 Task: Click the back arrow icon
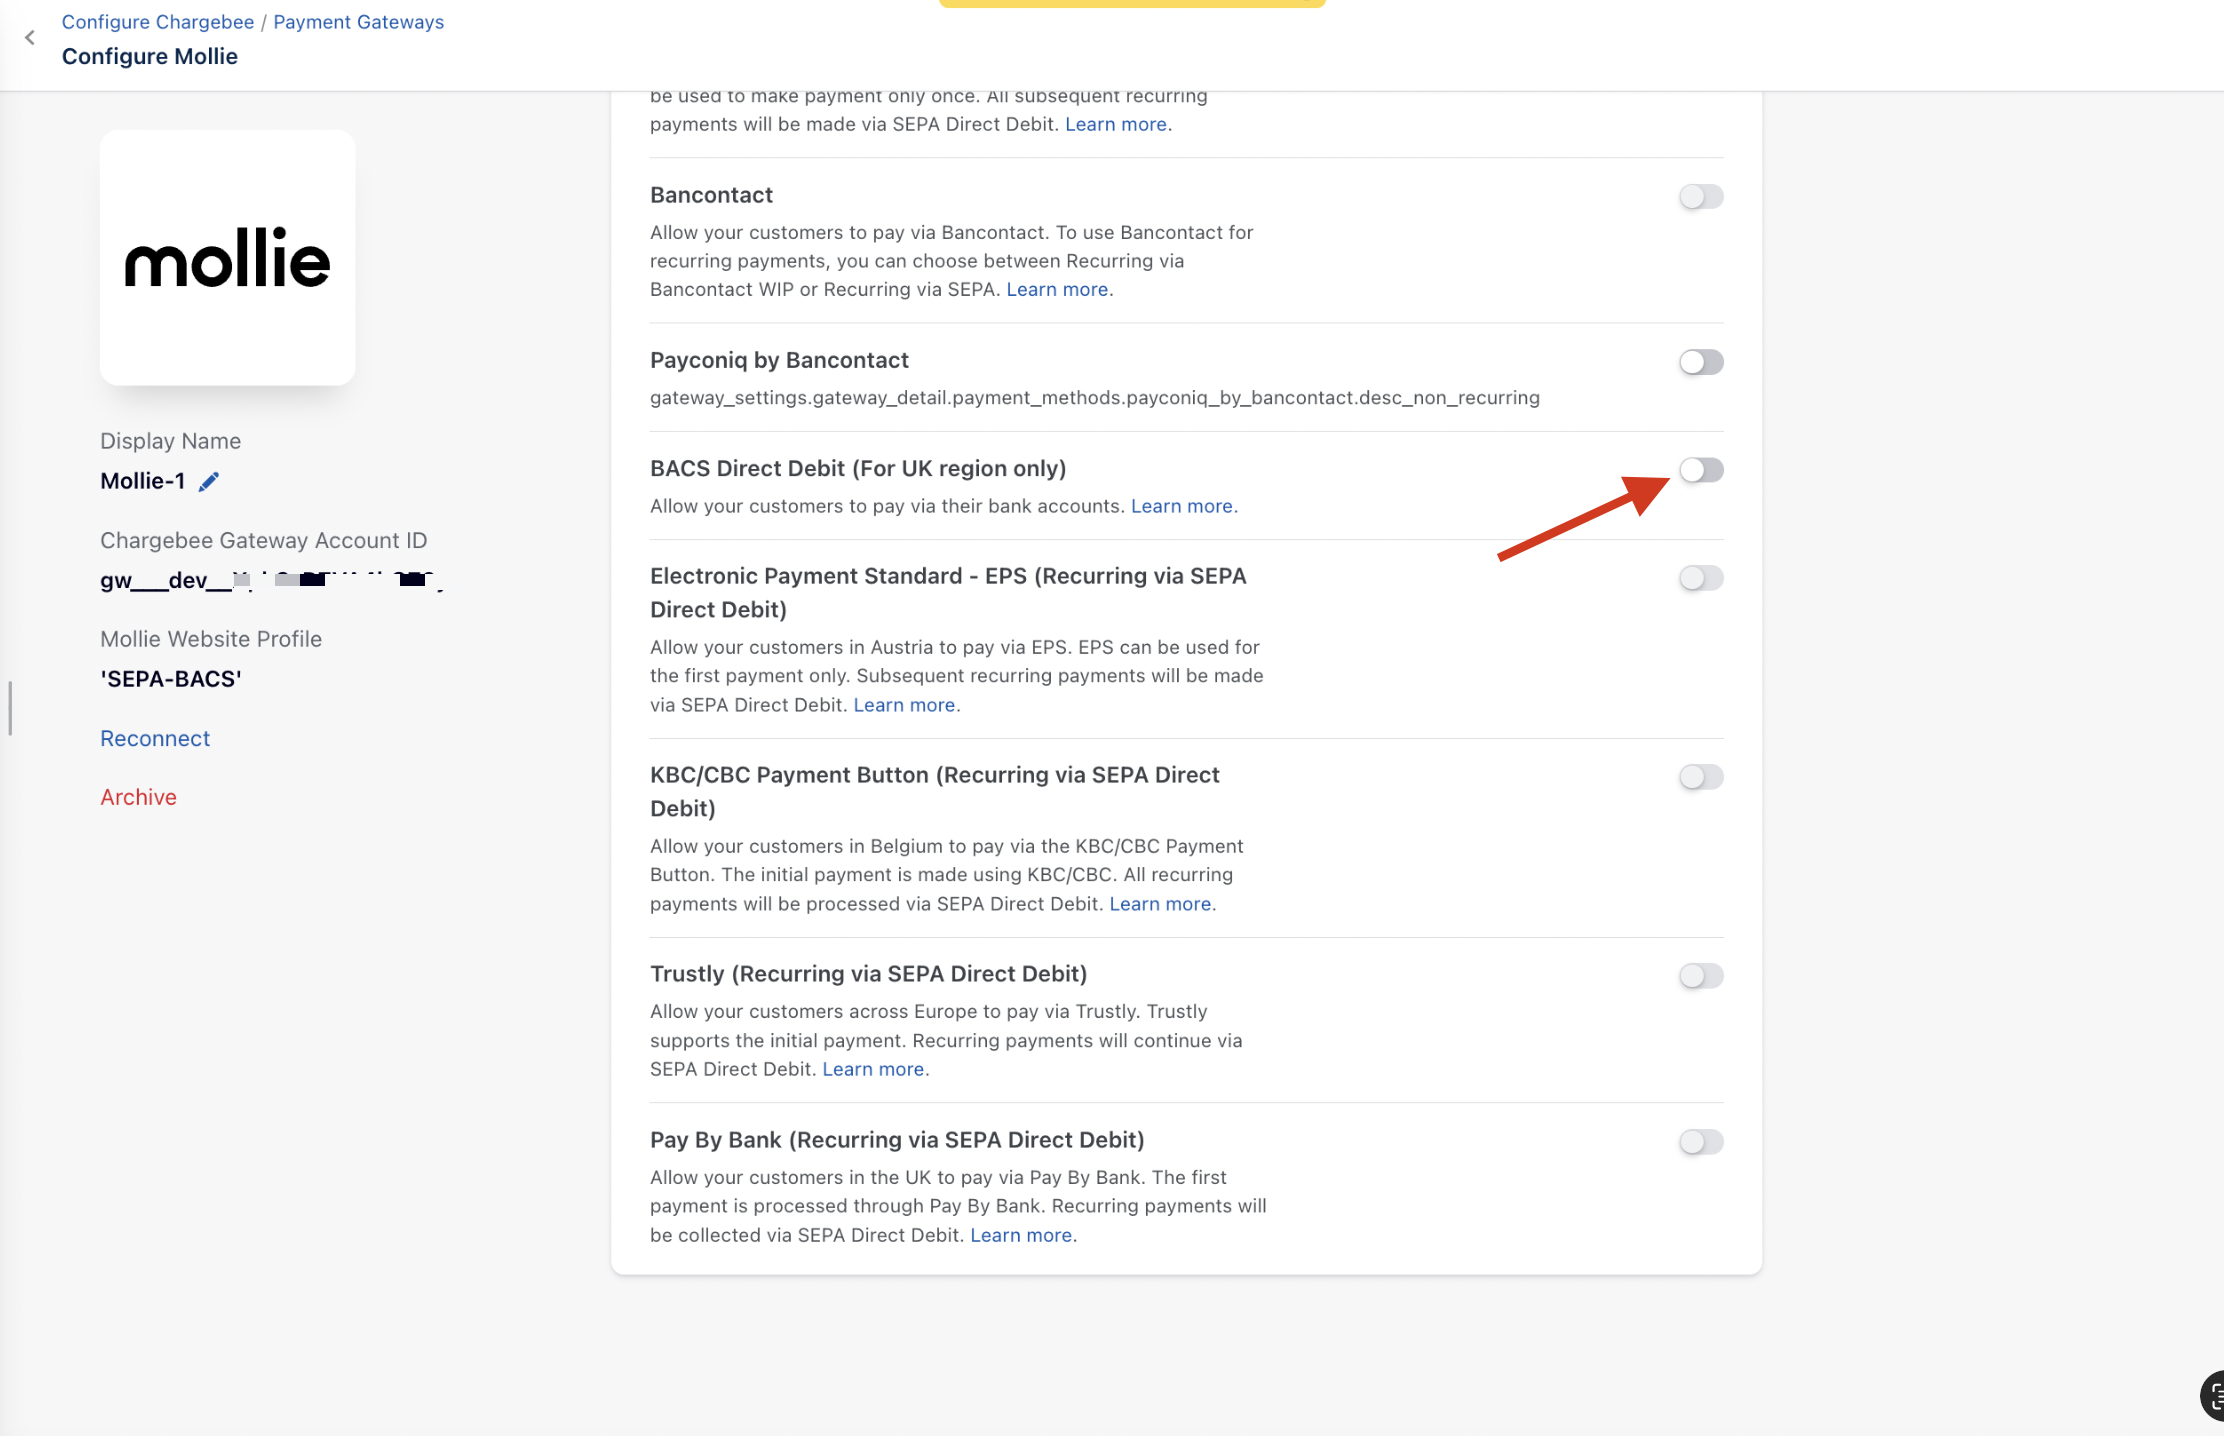click(30, 38)
